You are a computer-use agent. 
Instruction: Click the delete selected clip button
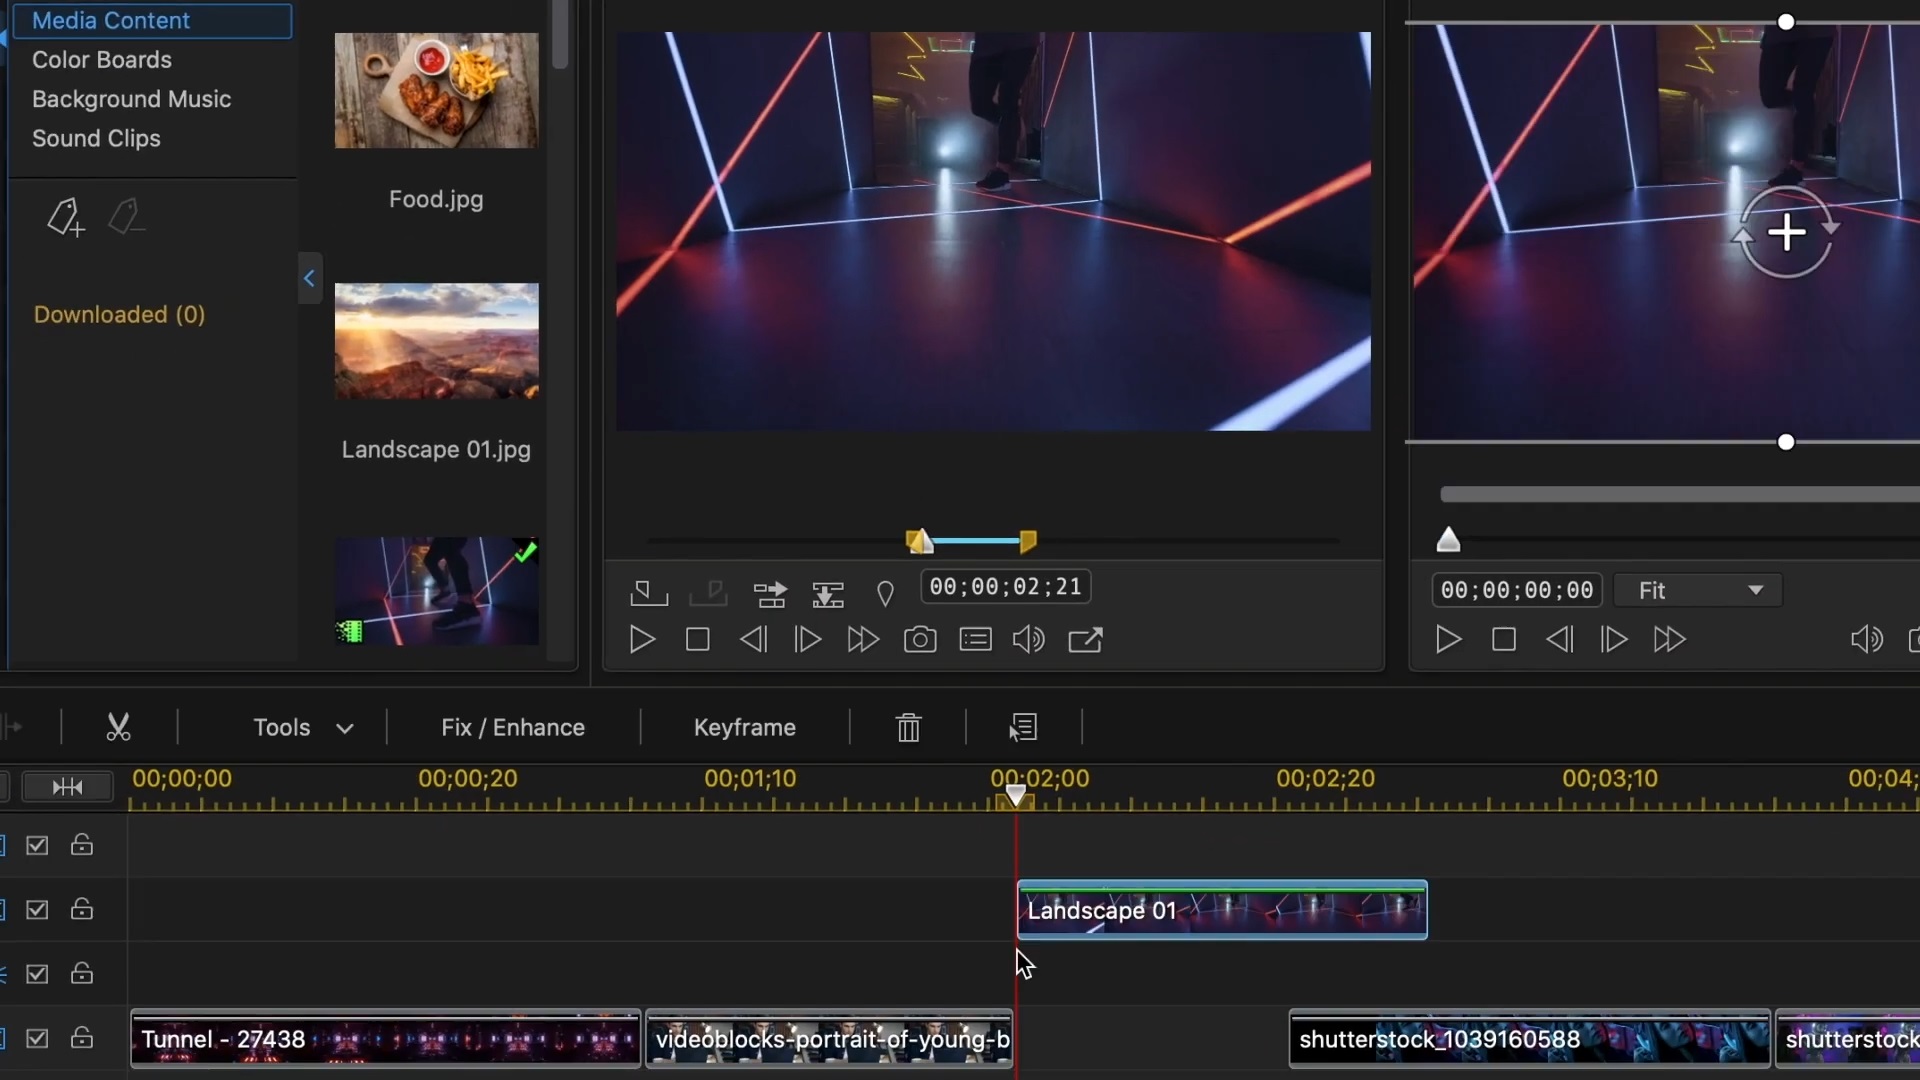909,728
